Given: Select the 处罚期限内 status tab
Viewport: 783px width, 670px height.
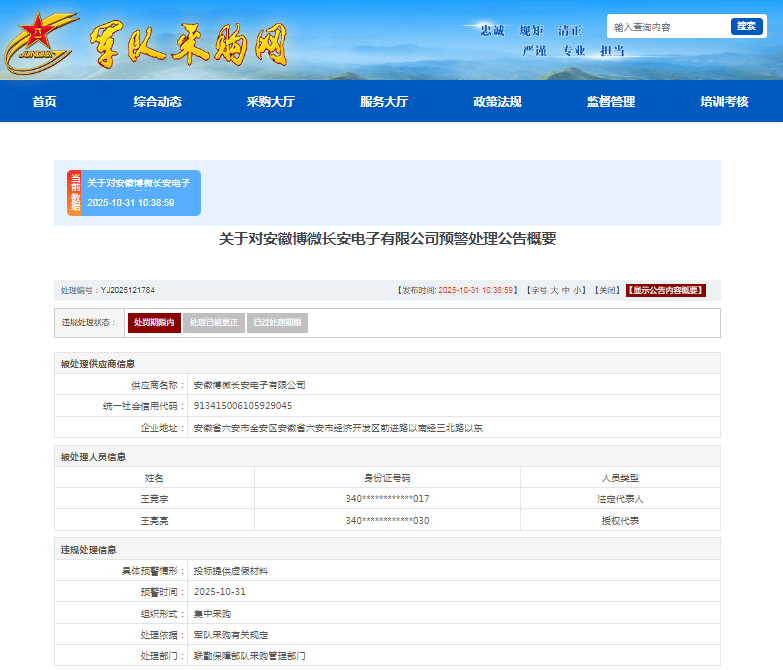Looking at the screenshot, I should point(154,323).
